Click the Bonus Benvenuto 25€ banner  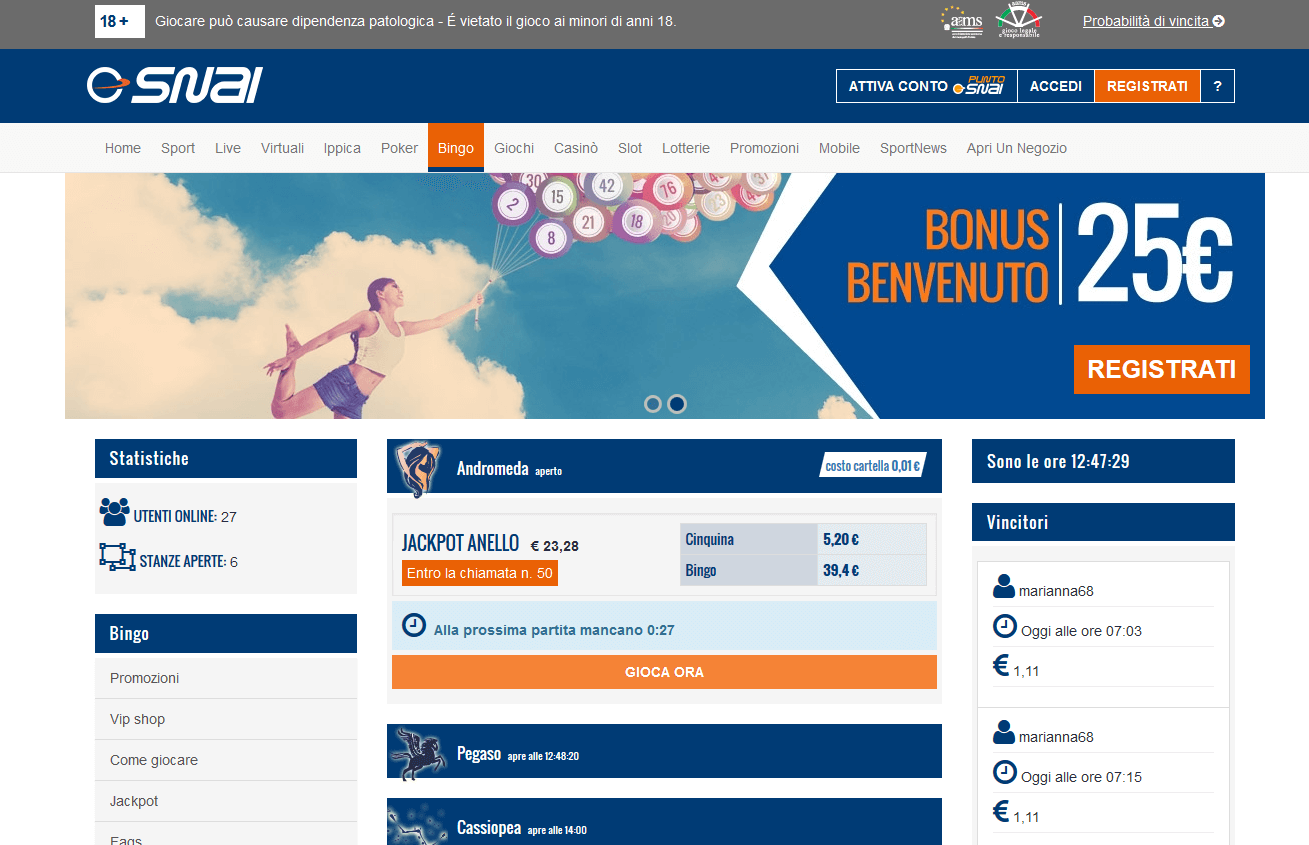[x=665, y=296]
